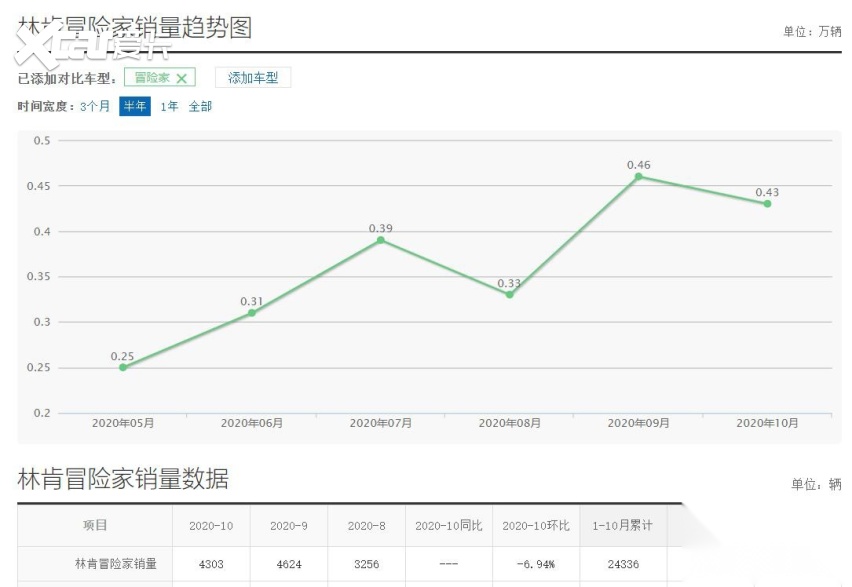Select the 4624 sales cell for 2020-9
This screenshot has height=587, width=852.
pos(289,564)
